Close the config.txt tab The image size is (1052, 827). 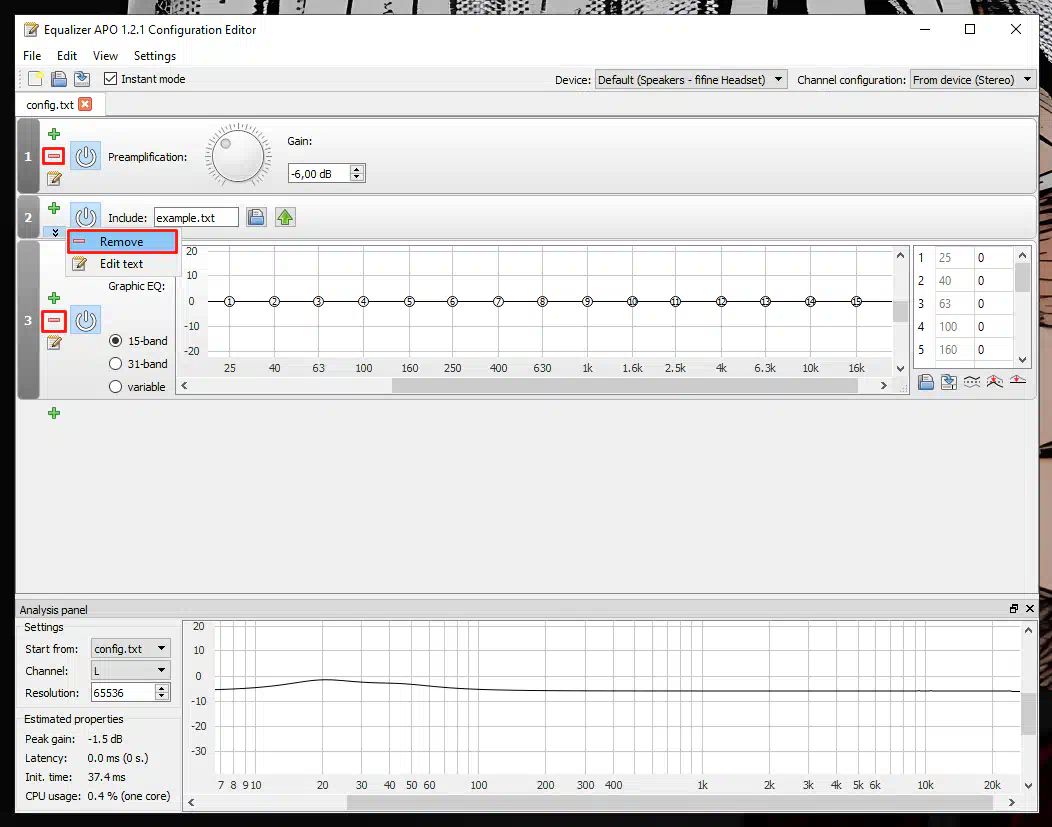click(x=85, y=105)
